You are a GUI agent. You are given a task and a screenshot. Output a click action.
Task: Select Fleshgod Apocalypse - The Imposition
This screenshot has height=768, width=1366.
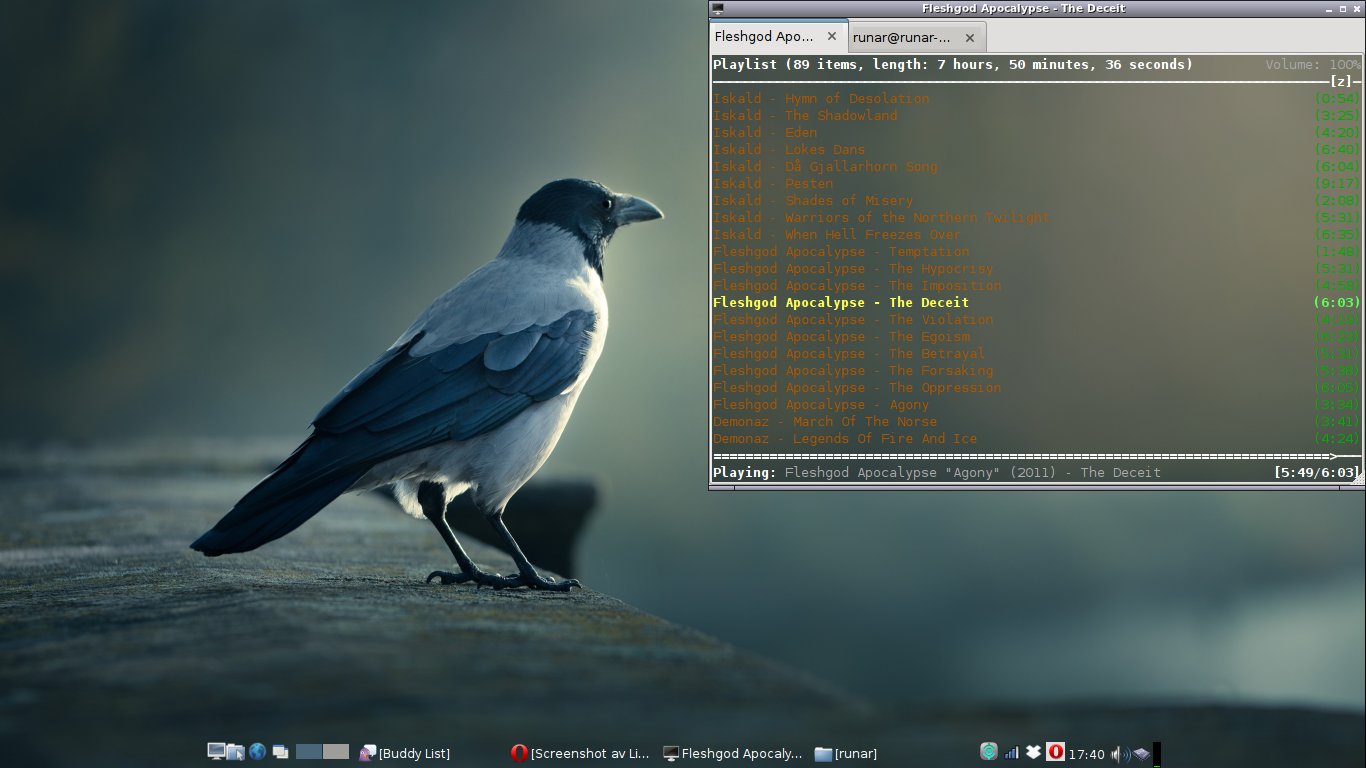tap(857, 285)
